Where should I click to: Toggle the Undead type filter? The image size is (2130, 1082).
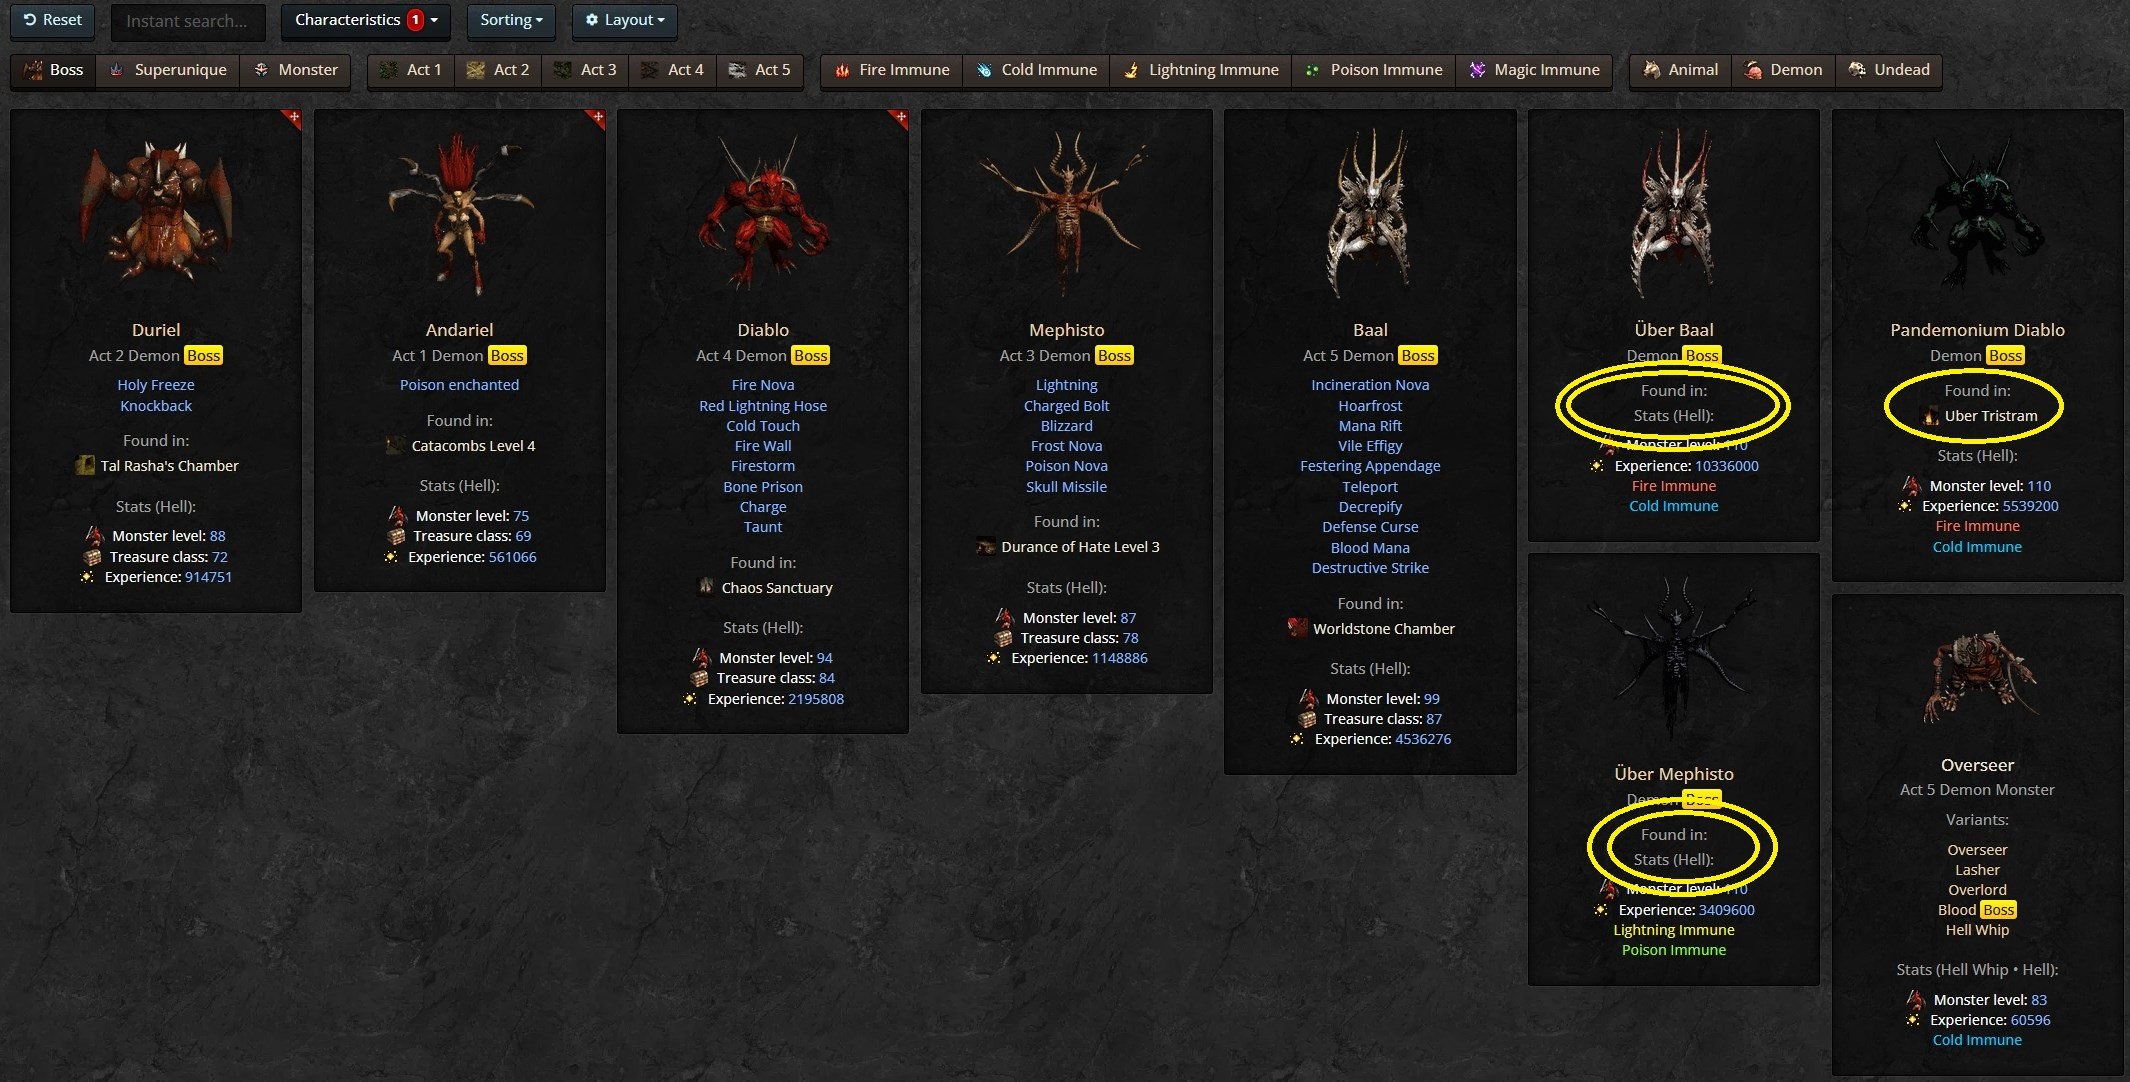pyautogui.click(x=1889, y=70)
